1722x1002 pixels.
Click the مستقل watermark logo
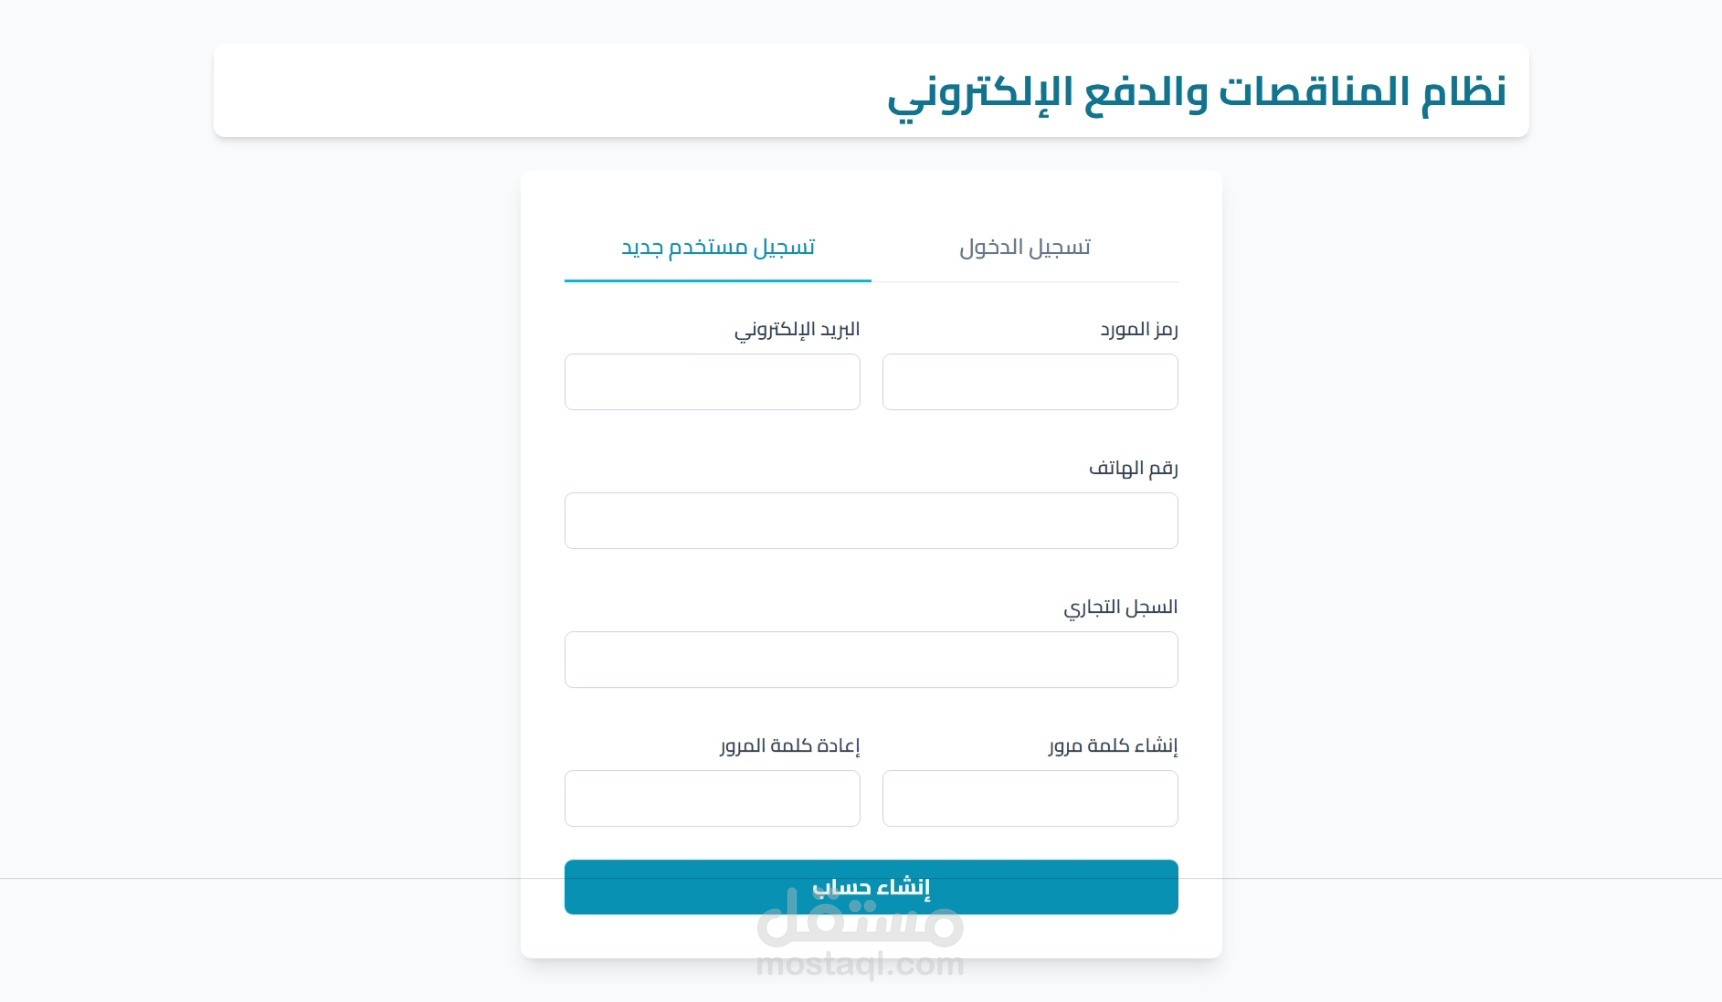pyautogui.click(x=860, y=918)
